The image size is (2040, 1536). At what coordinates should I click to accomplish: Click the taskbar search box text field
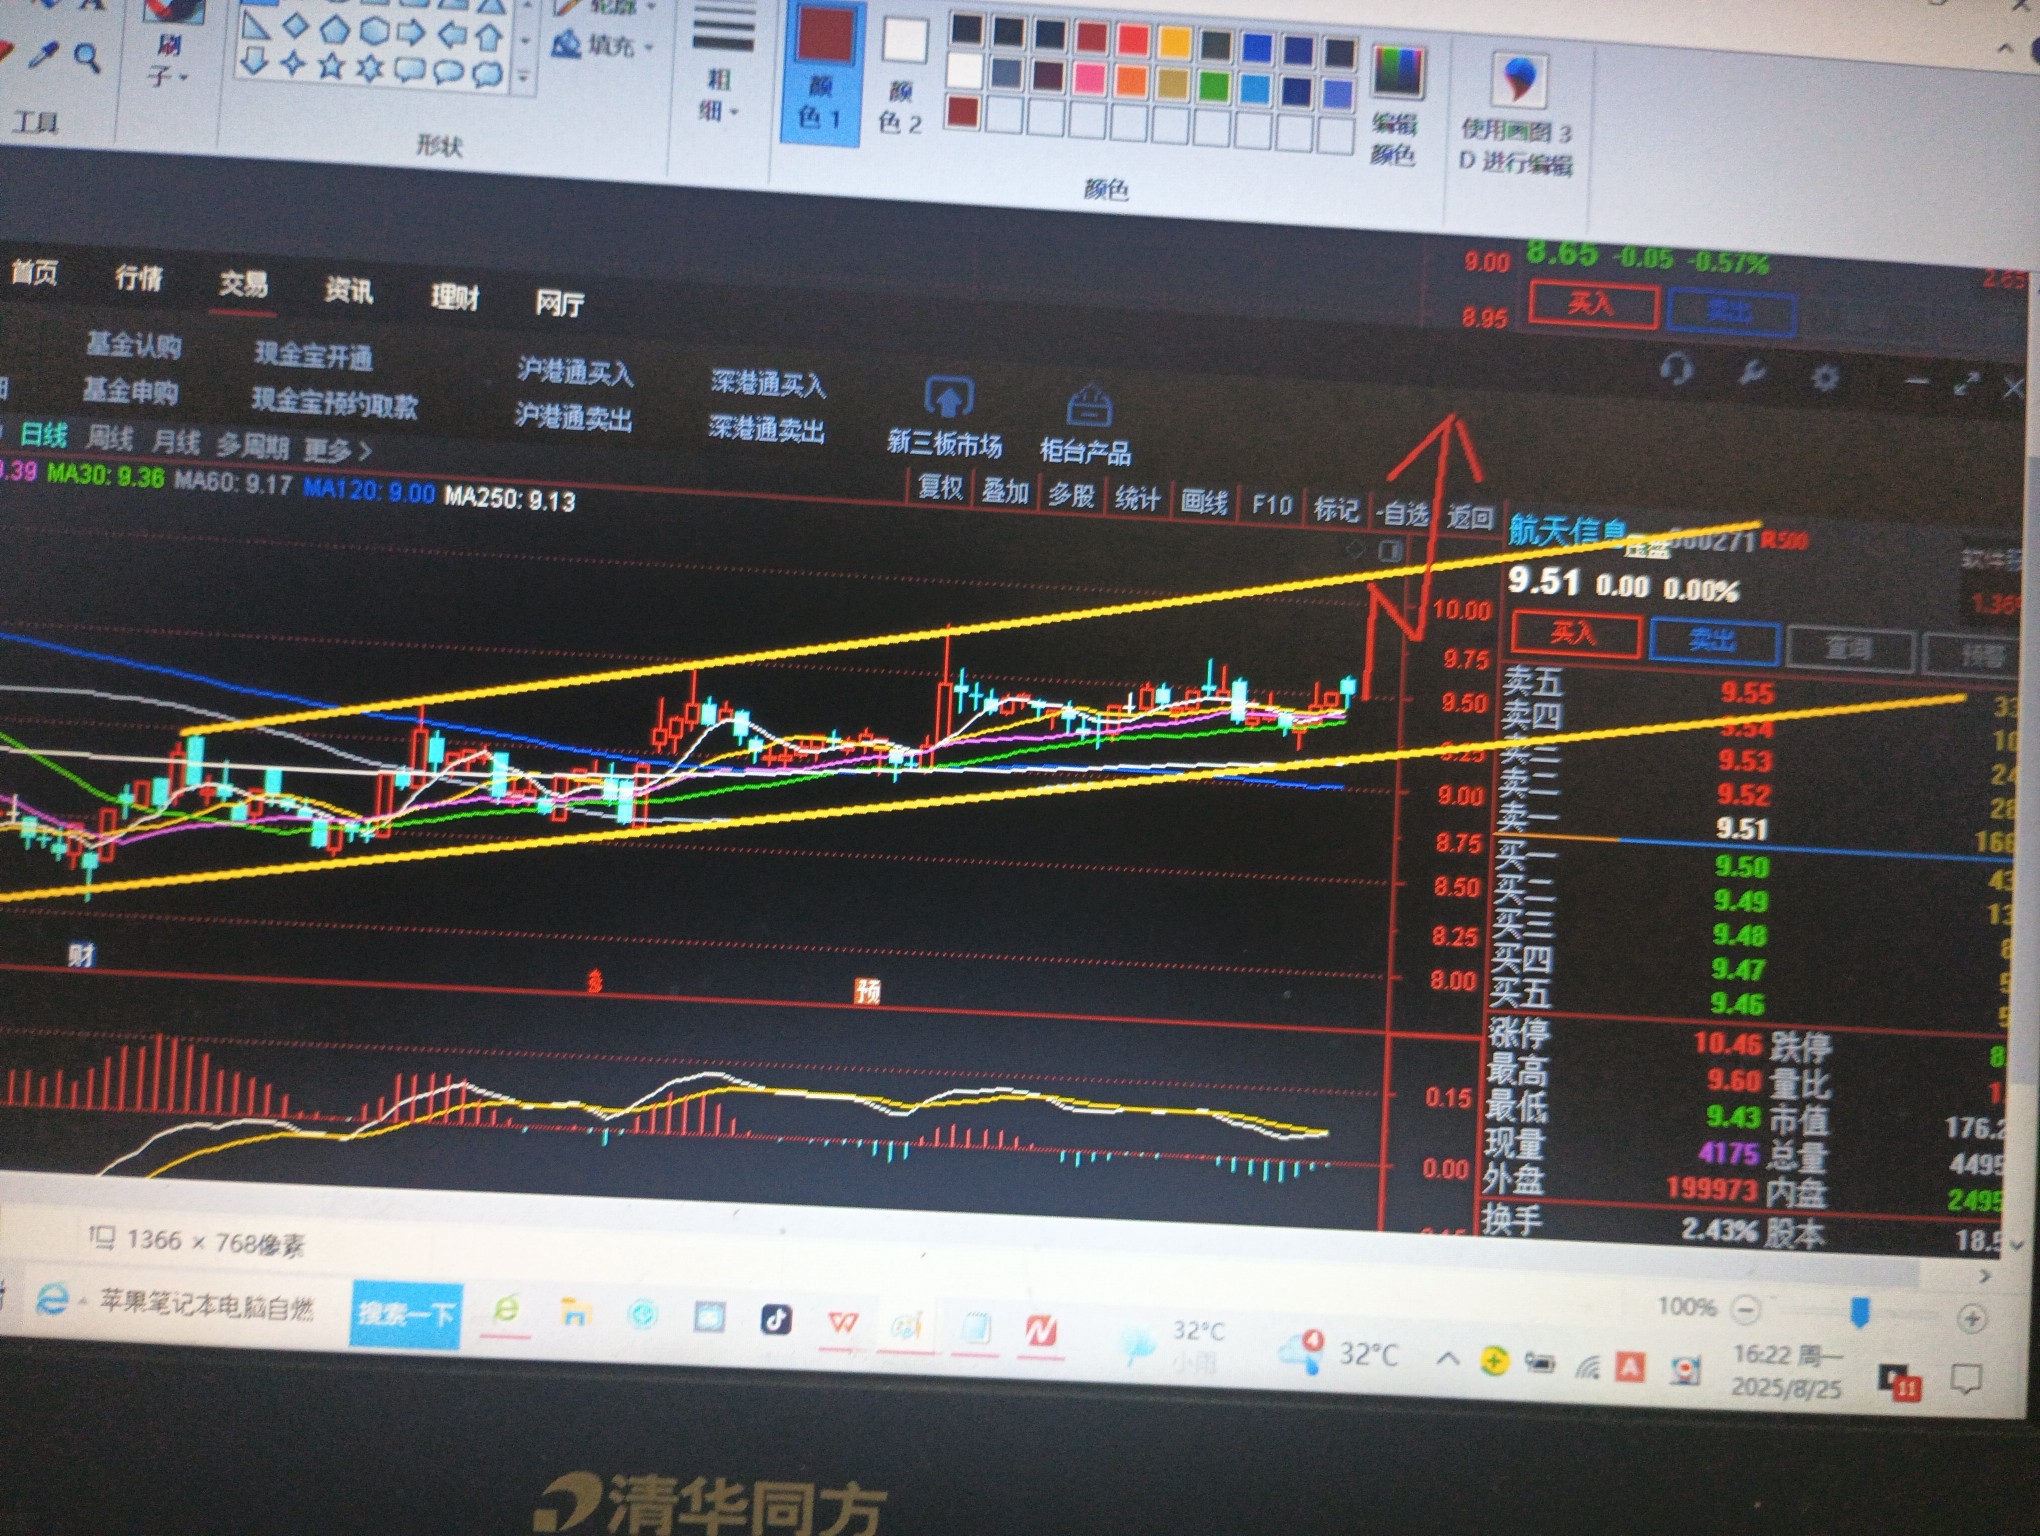pos(207,1306)
